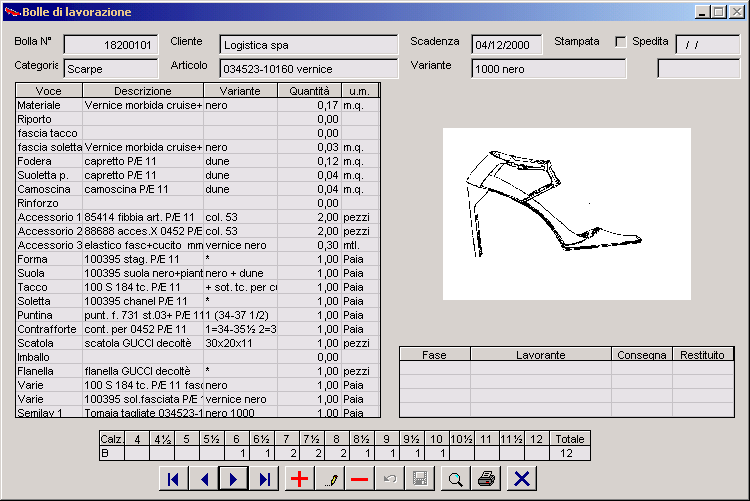Toggle the Stampata checkbox
The width and height of the screenshot is (750, 501).
tap(620, 42)
